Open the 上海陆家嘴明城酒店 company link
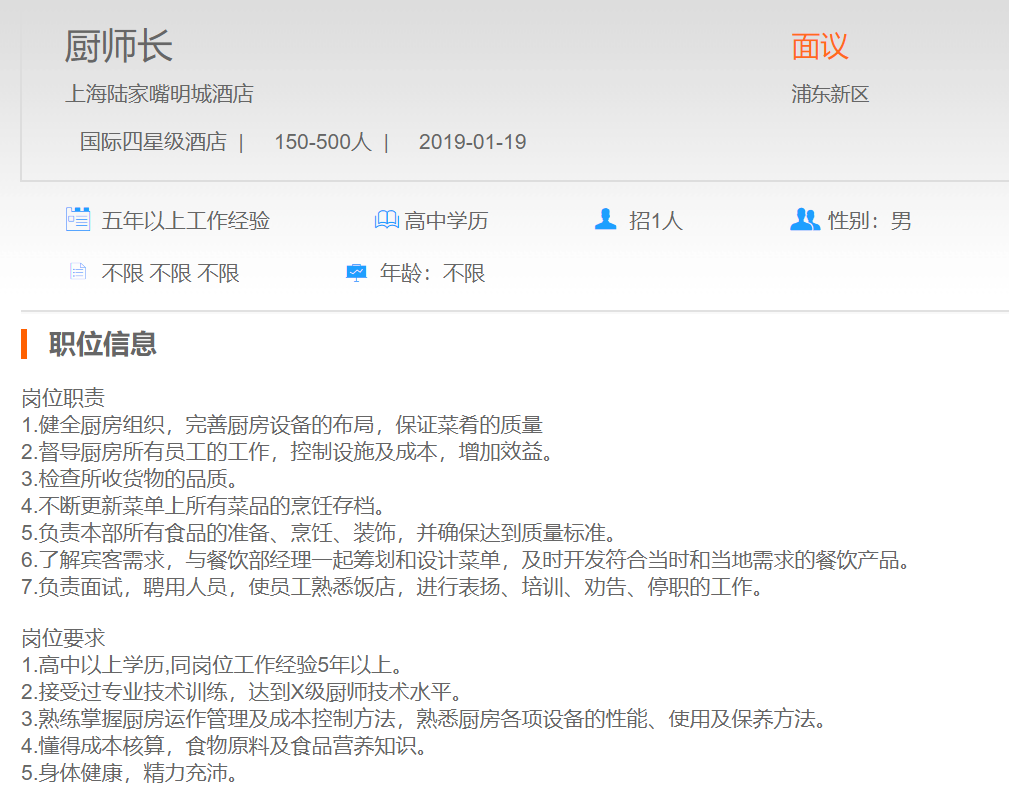The image size is (1009, 804). [x=159, y=95]
